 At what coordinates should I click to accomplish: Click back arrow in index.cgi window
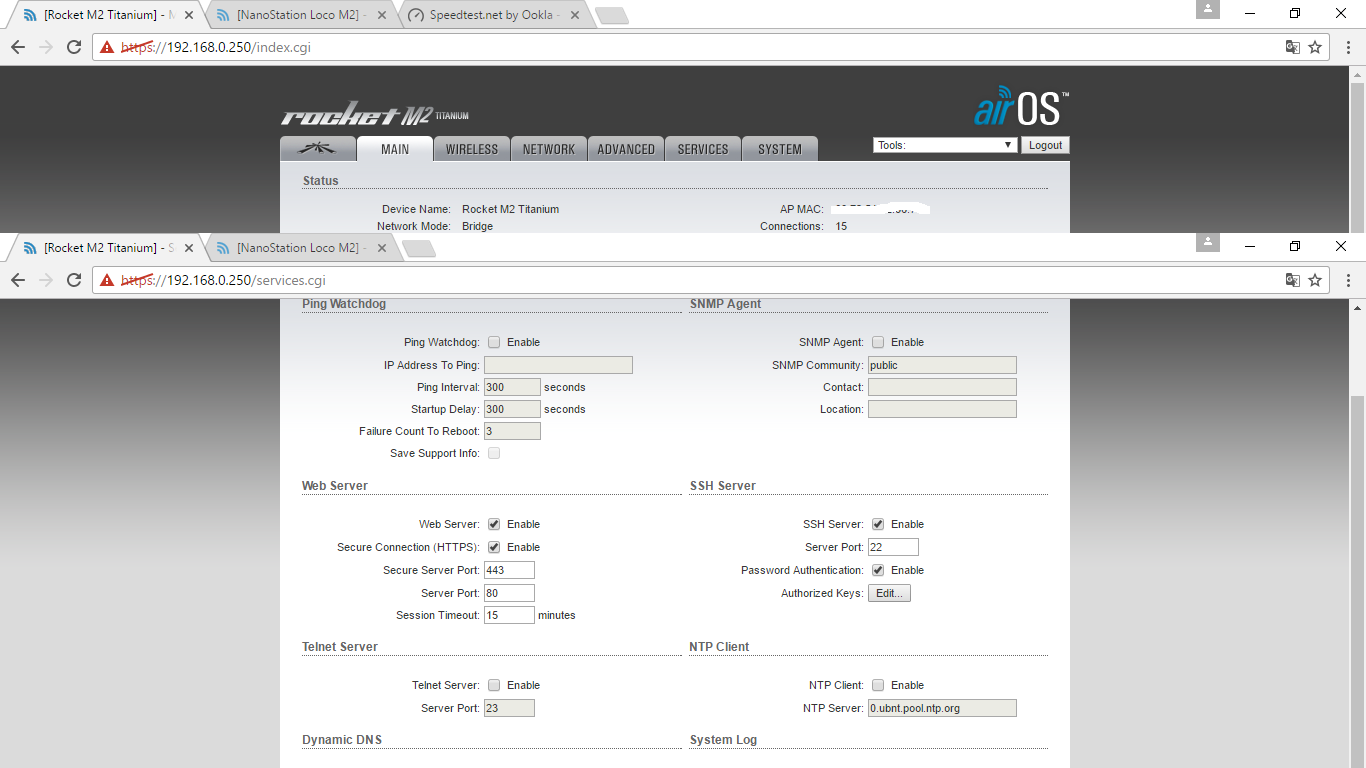18,47
